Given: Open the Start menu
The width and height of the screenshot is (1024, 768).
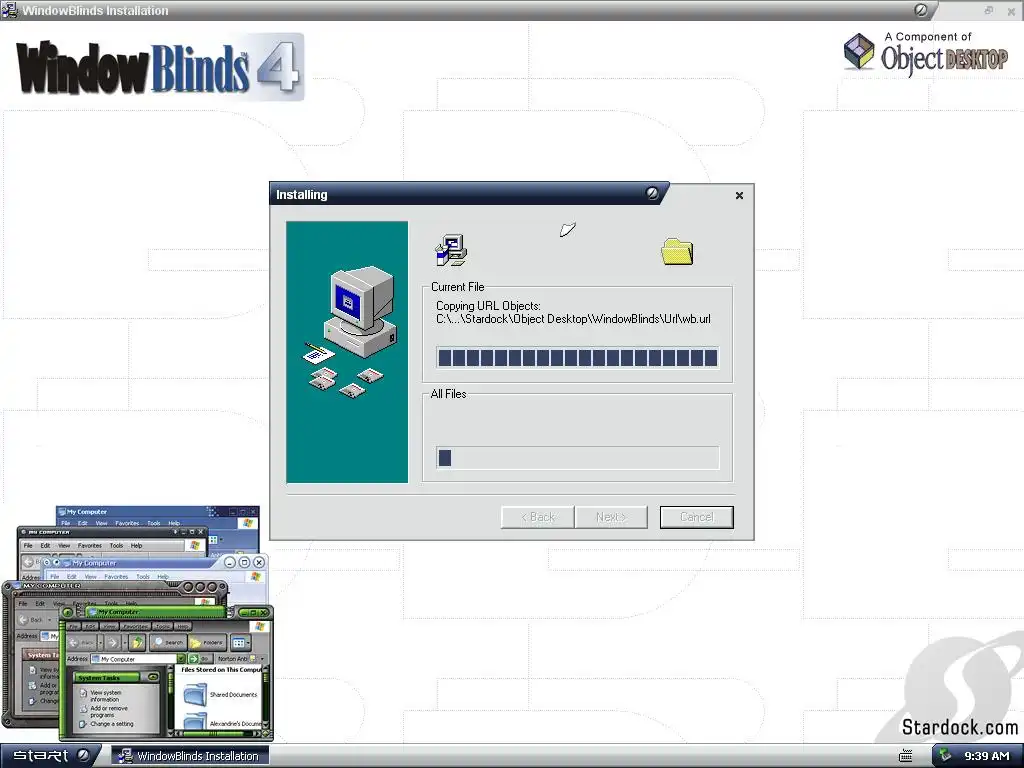Looking at the screenshot, I should tap(50, 756).
